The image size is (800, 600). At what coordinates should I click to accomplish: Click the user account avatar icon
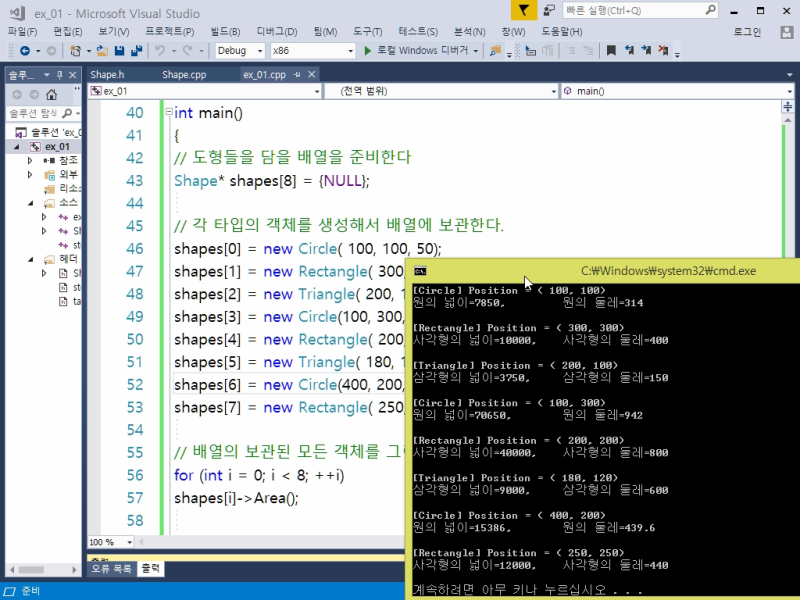tap(787, 32)
